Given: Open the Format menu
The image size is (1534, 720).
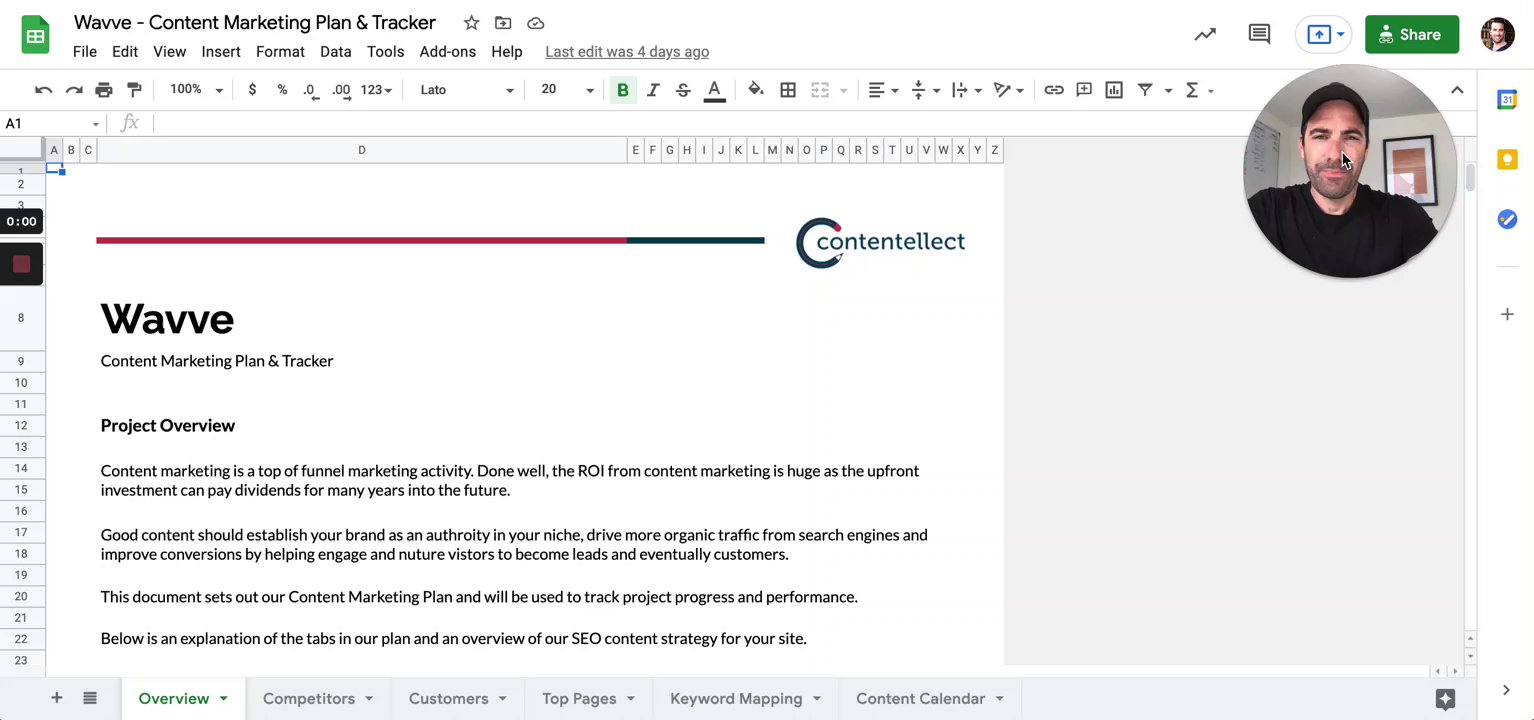Looking at the screenshot, I should pyautogui.click(x=280, y=52).
